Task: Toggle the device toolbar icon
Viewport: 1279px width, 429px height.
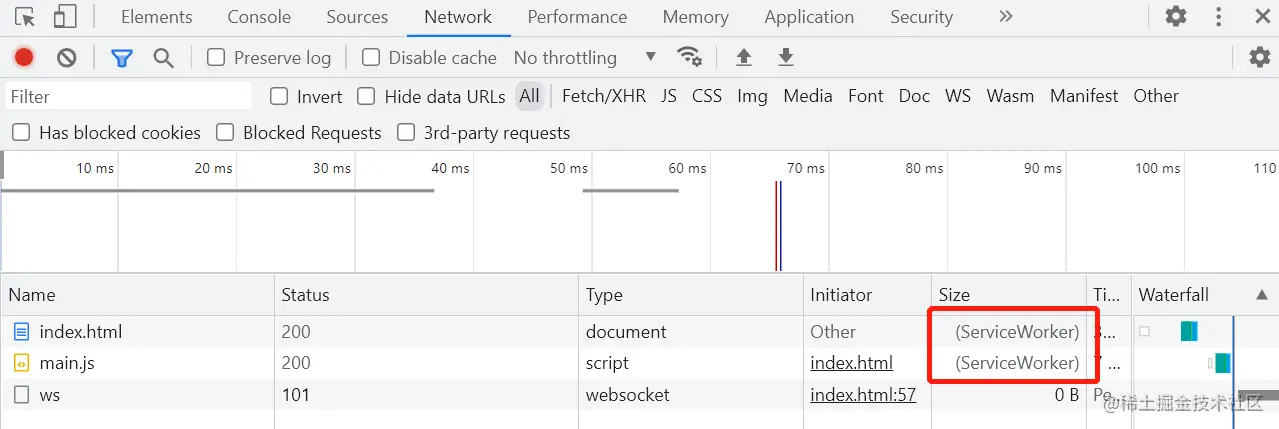Action: point(65,17)
